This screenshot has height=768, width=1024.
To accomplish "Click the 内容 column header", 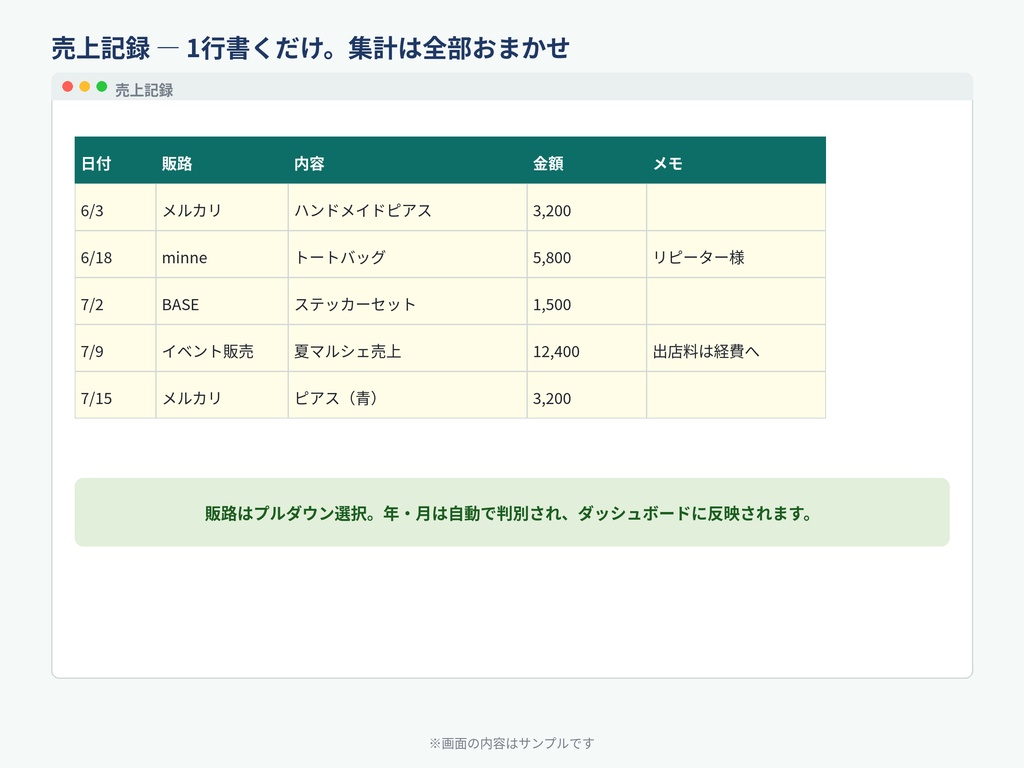I will (x=408, y=161).
